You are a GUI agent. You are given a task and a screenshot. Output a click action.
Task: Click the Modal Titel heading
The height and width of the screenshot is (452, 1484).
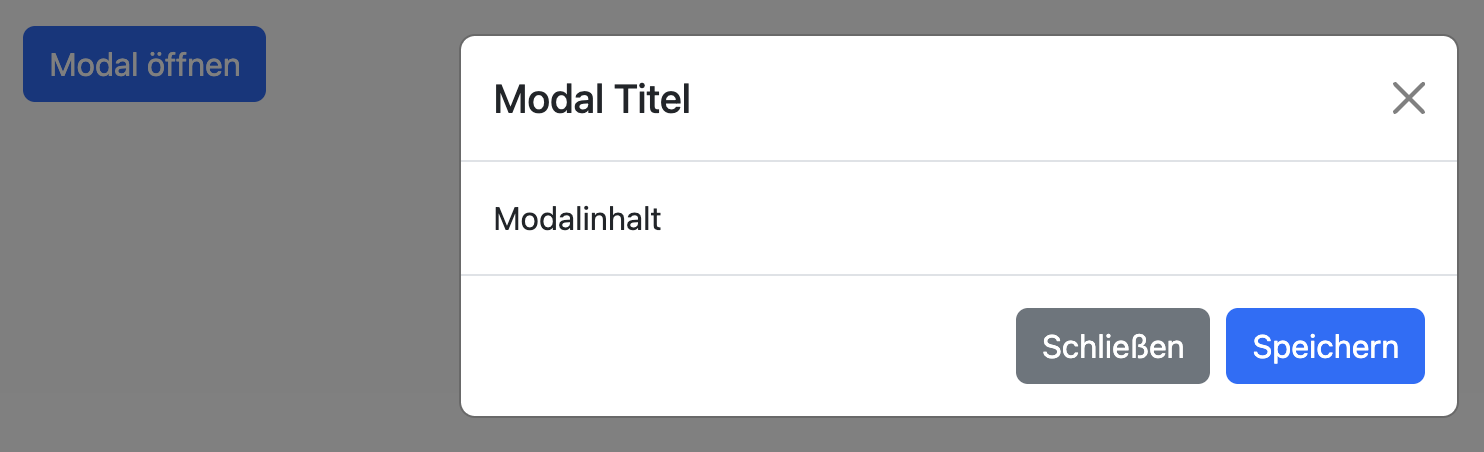tap(592, 100)
